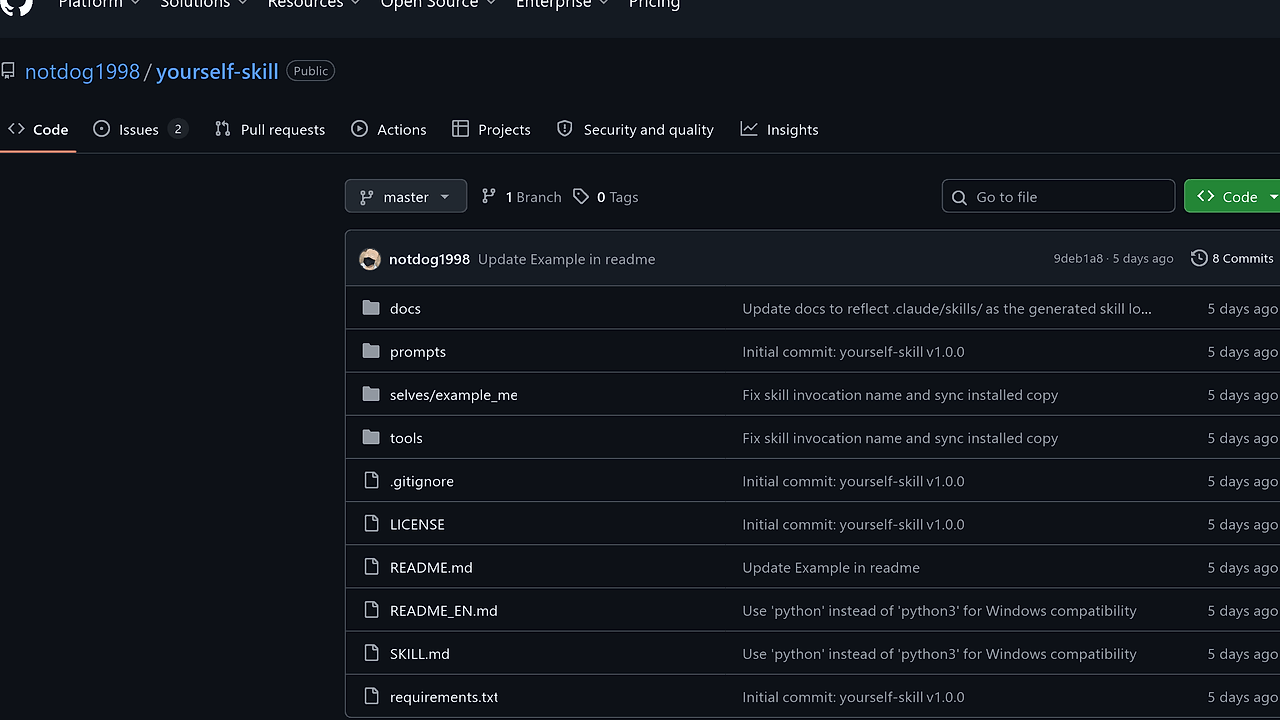Click the file icon of LICENSE row

click(372, 524)
